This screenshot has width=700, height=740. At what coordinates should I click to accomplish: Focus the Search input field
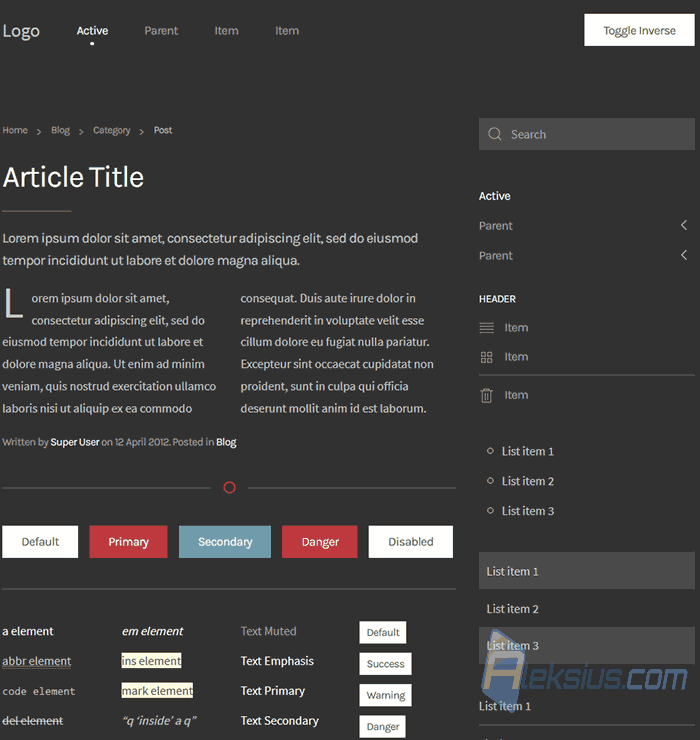[587, 134]
